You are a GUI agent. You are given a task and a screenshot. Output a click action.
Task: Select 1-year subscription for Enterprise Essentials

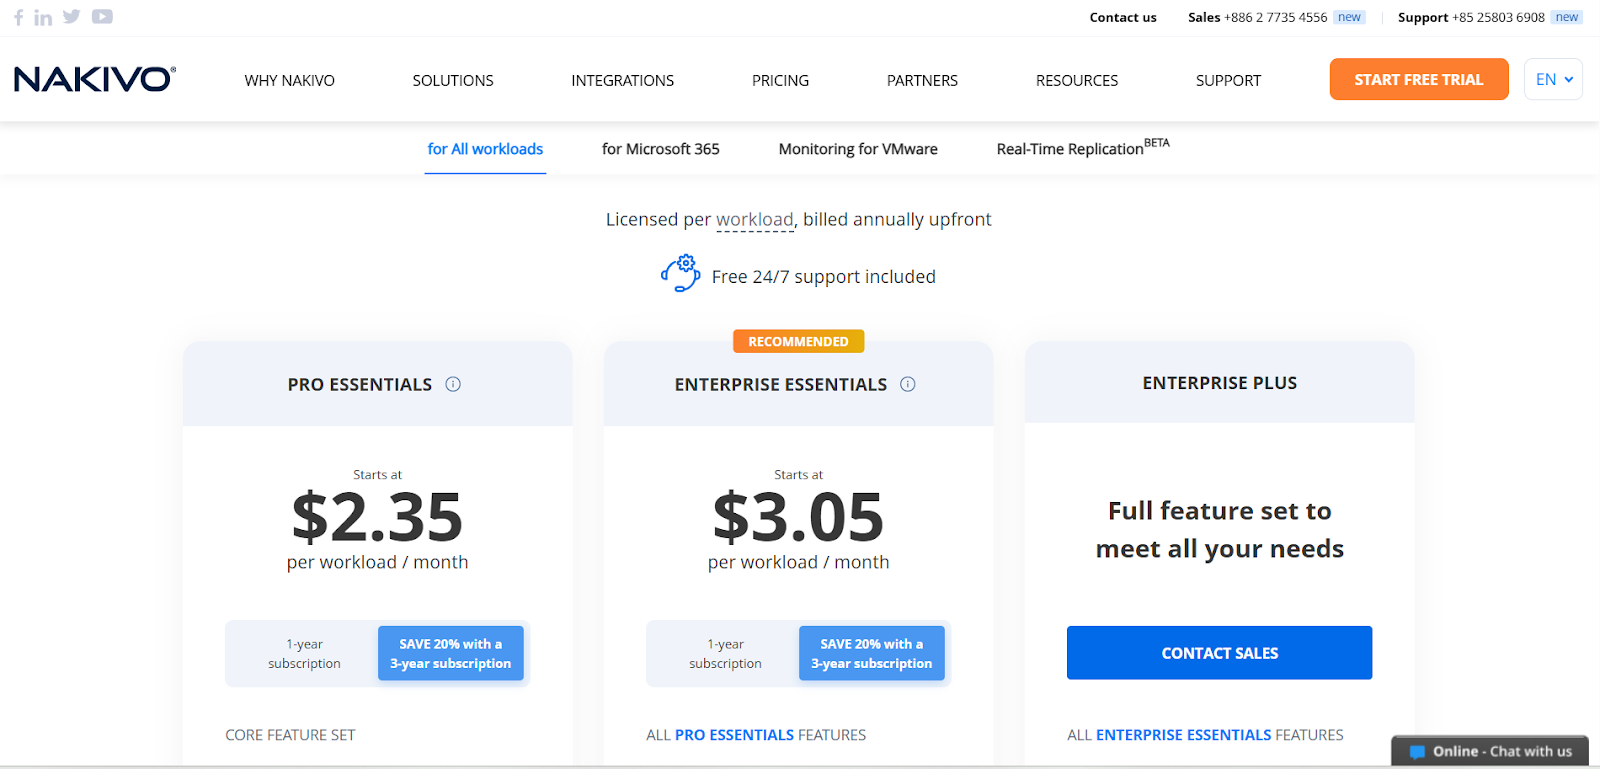coord(725,654)
